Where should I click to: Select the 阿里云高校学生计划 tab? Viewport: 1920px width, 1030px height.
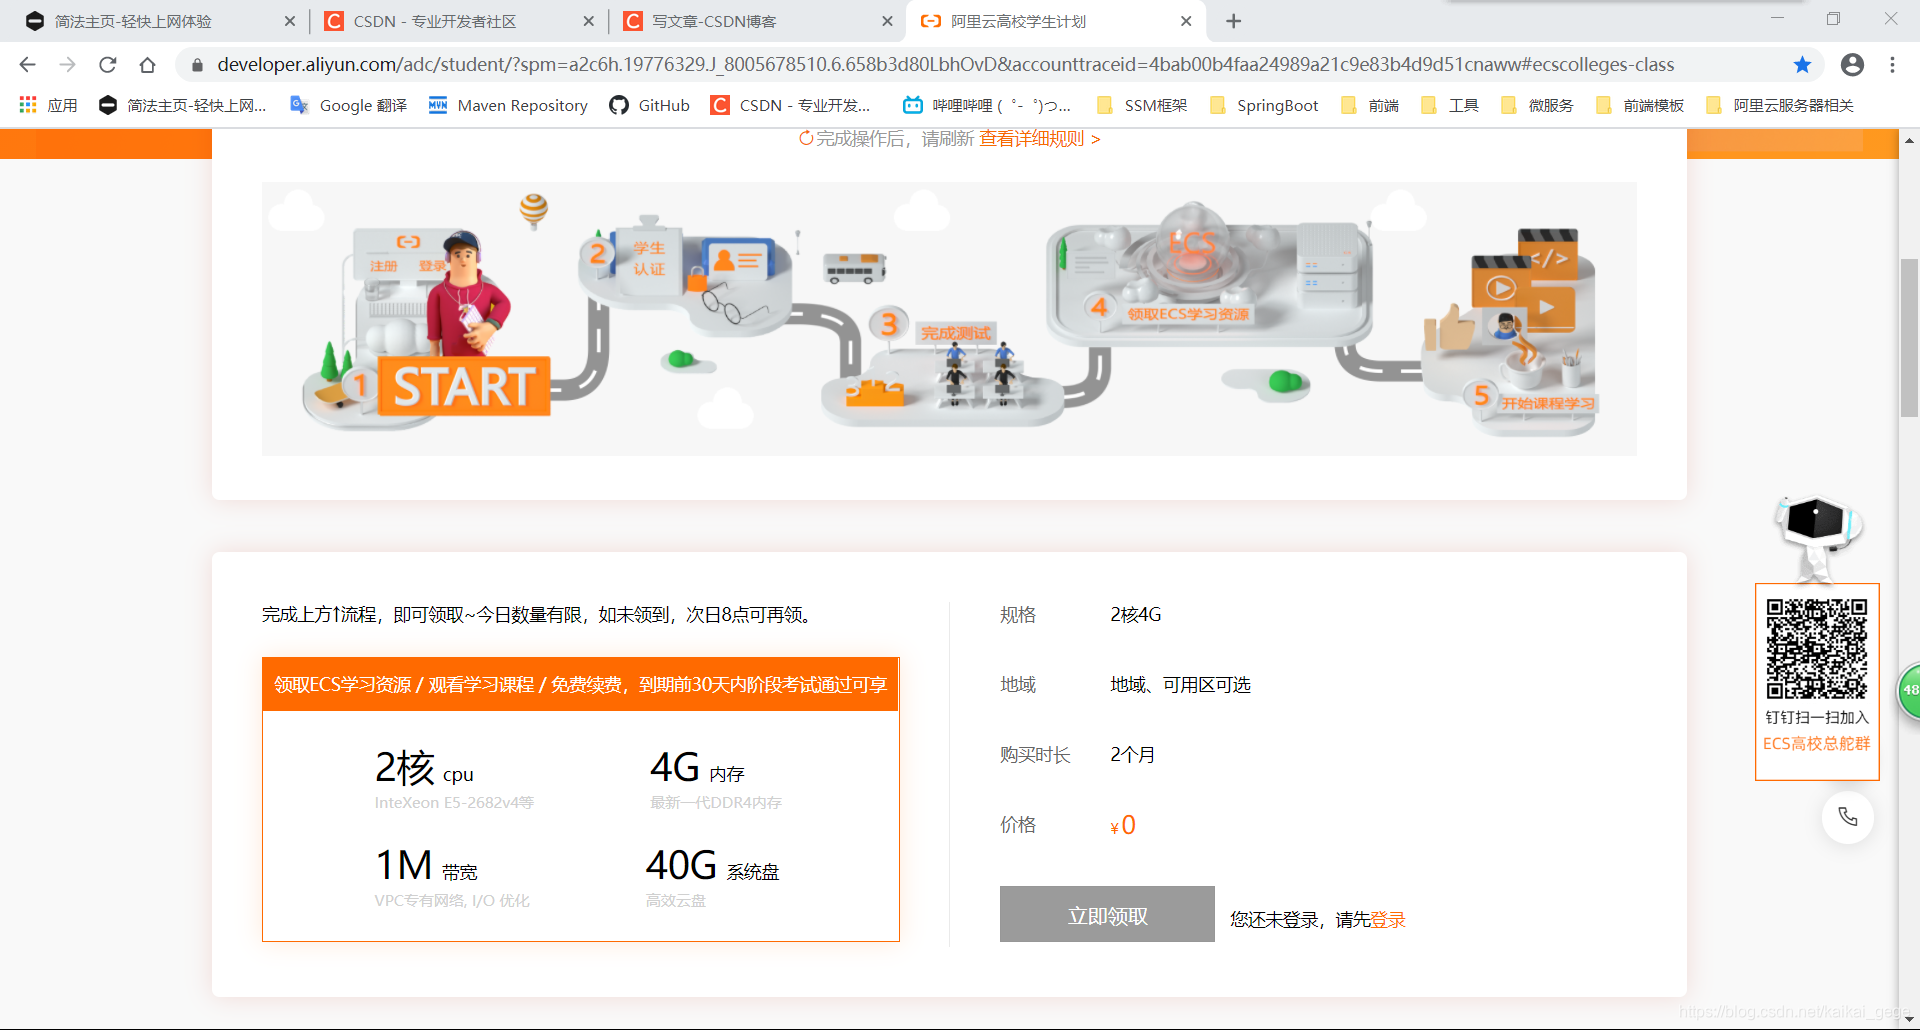pos(1054,21)
